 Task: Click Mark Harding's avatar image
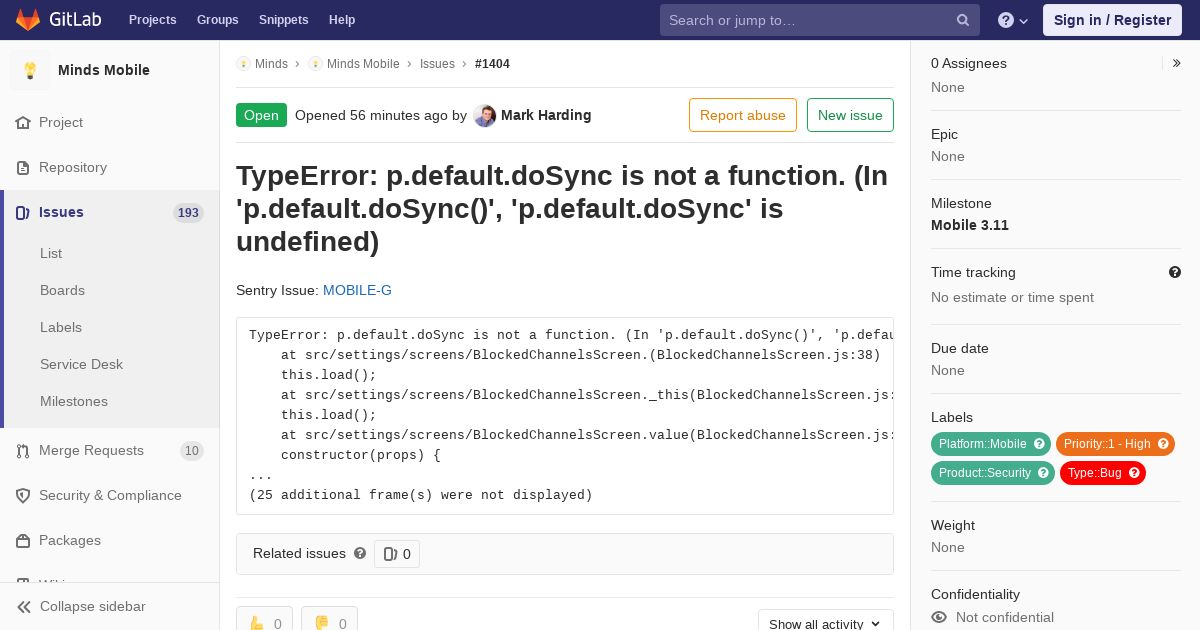pyautogui.click(x=485, y=116)
